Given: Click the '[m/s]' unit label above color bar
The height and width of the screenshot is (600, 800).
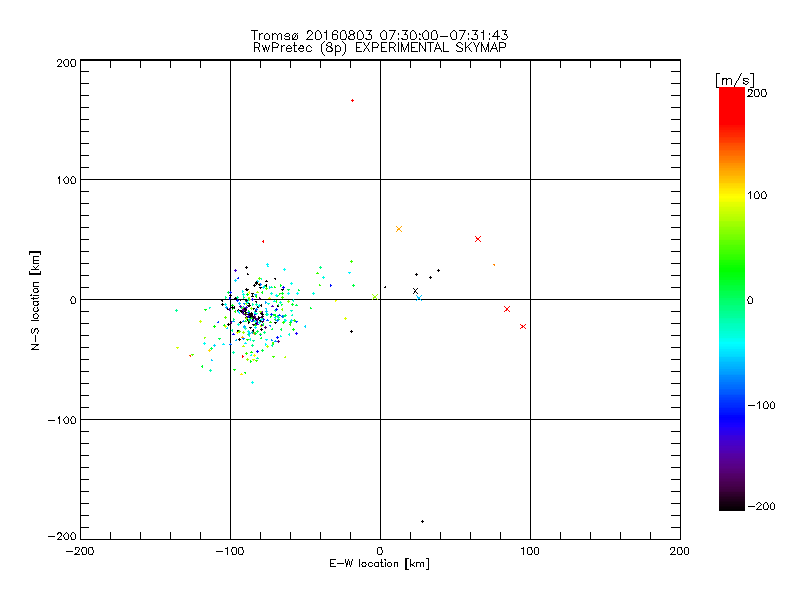Looking at the screenshot, I should [x=735, y=80].
